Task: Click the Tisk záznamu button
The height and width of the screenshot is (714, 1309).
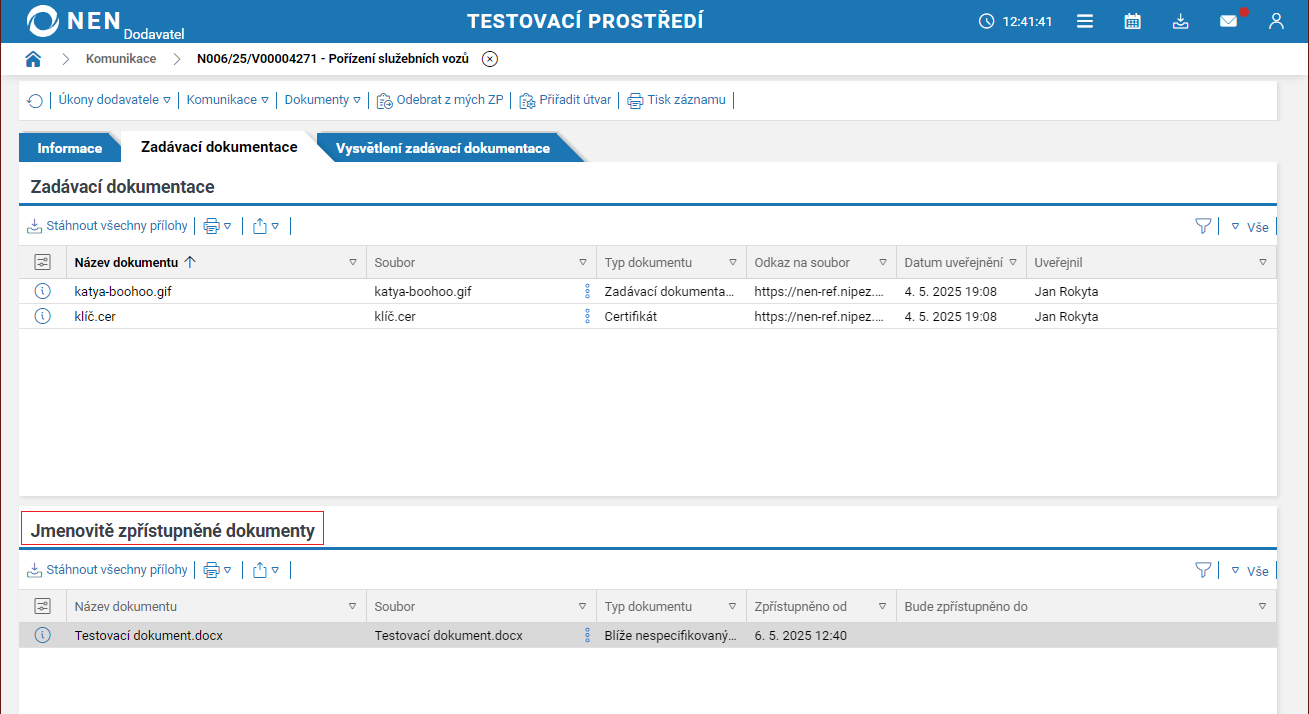Action: point(677,100)
